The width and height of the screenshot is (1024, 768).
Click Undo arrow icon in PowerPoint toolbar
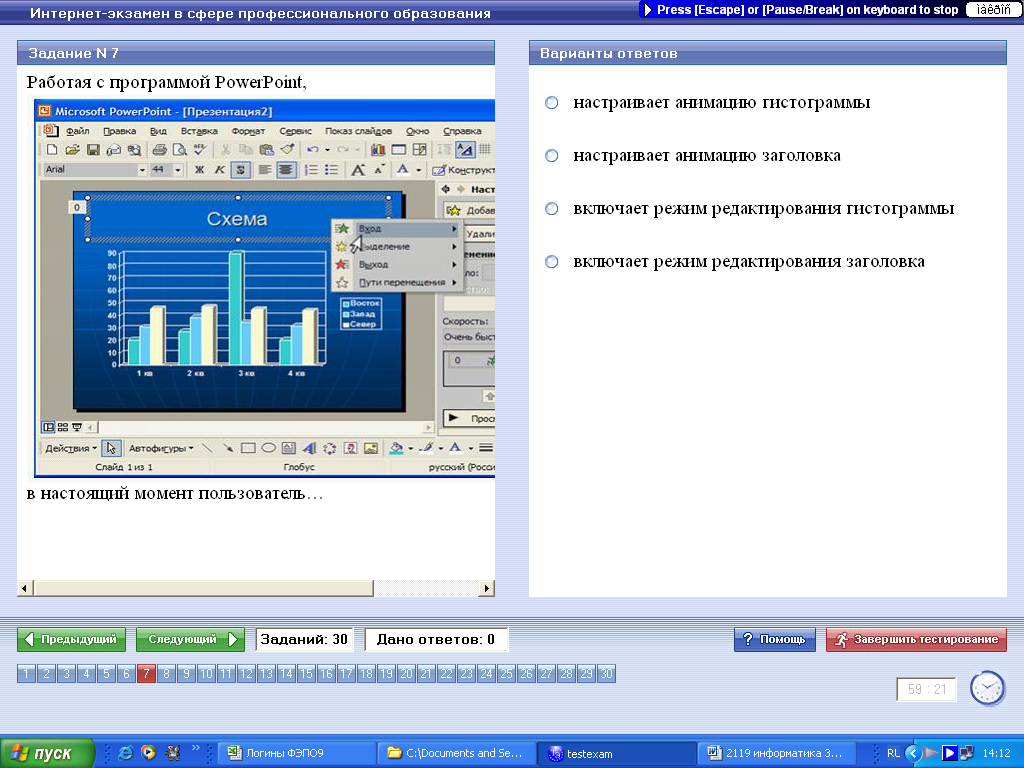pyautogui.click(x=313, y=150)
